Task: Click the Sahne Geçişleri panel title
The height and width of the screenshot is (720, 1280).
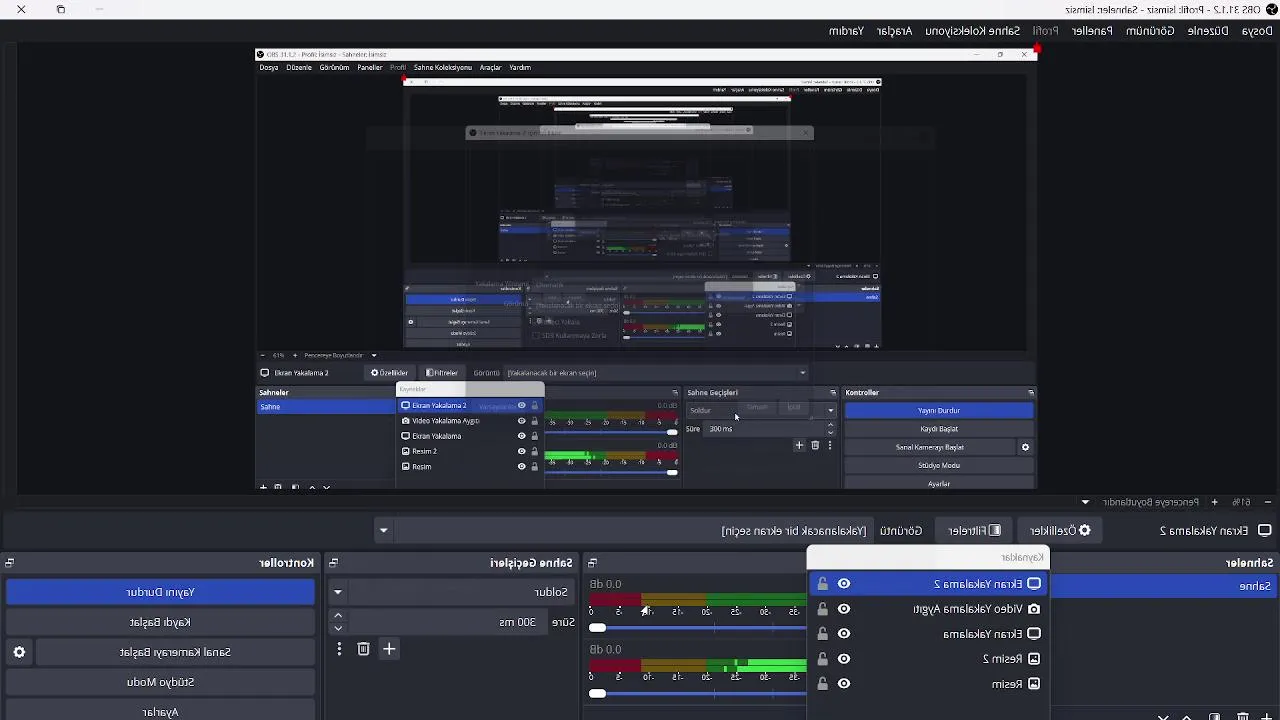Action: pyautogui.click(x=531, y=563)
